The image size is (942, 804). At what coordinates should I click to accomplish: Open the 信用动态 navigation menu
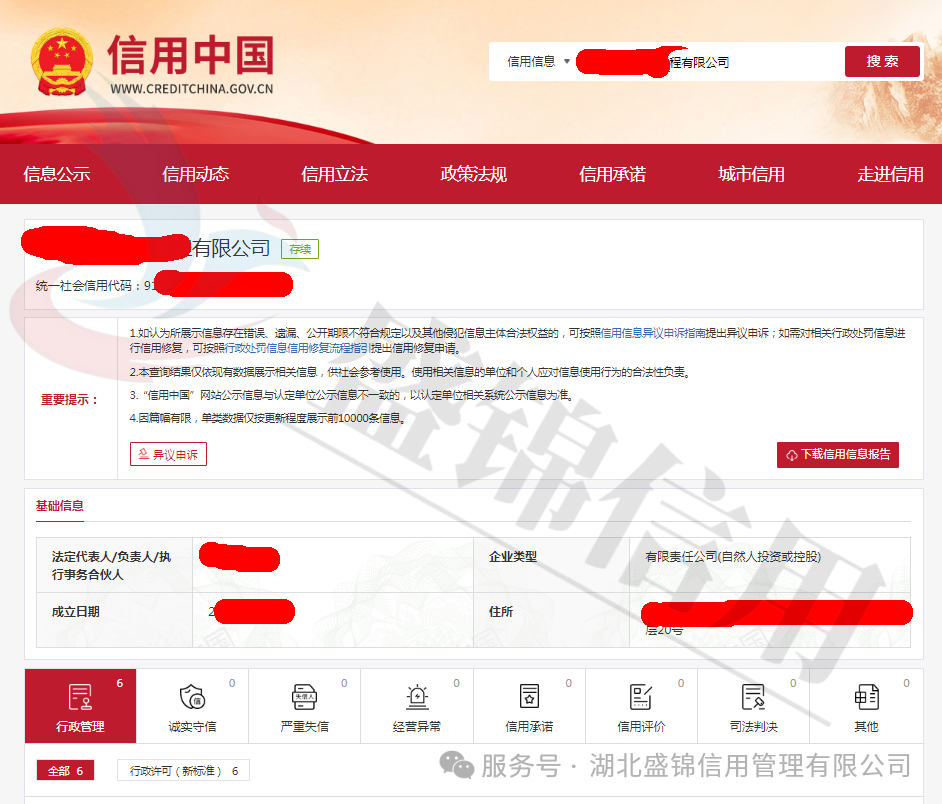point(196,173)
